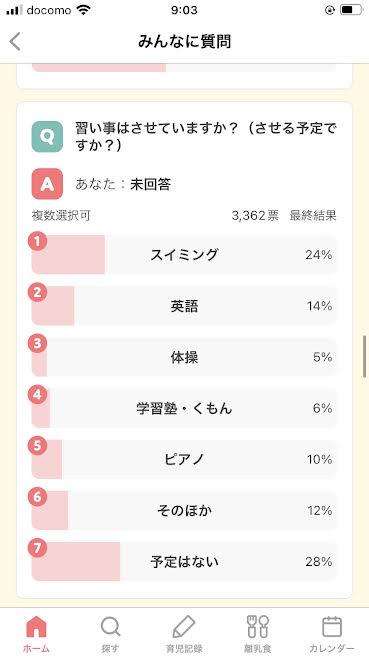Screen dimensions: 369x656
Task: Tap the previous poll's result bar
Action: tap(184, 68)
